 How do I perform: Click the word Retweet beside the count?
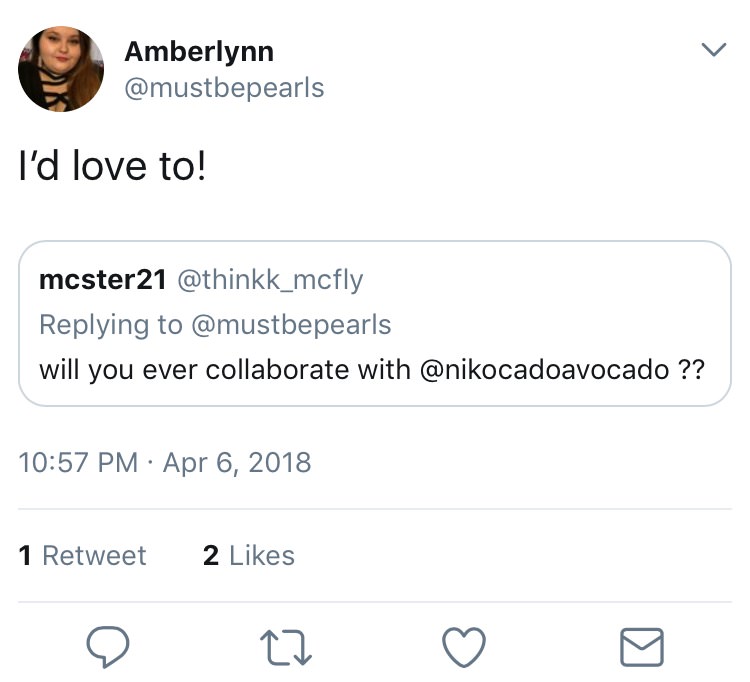point(94,556)
